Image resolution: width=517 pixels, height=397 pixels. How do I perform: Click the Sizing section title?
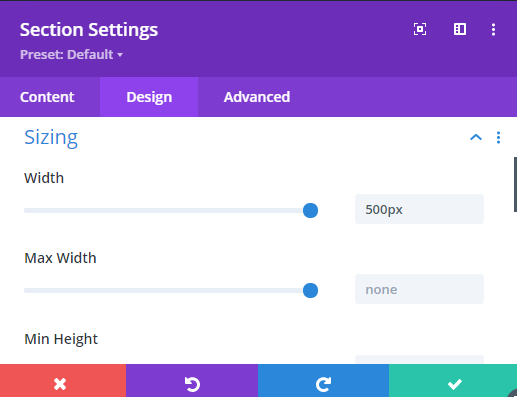(51, 137)
